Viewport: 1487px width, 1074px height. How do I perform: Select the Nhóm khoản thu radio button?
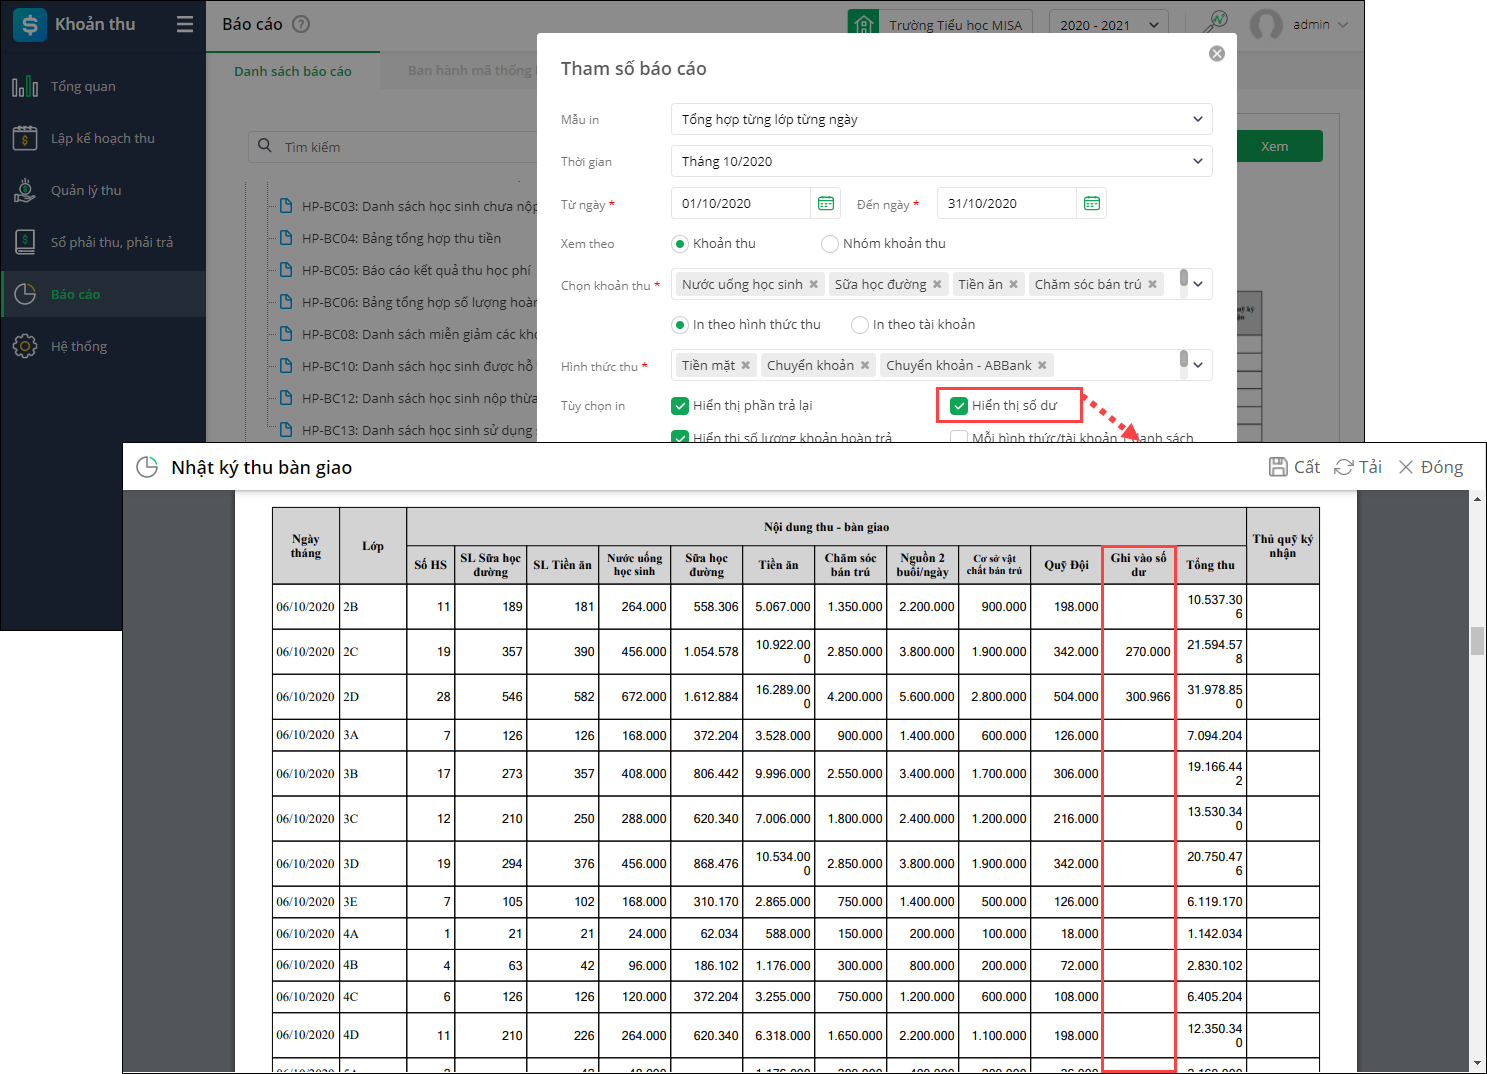click(x=829, y=244)
